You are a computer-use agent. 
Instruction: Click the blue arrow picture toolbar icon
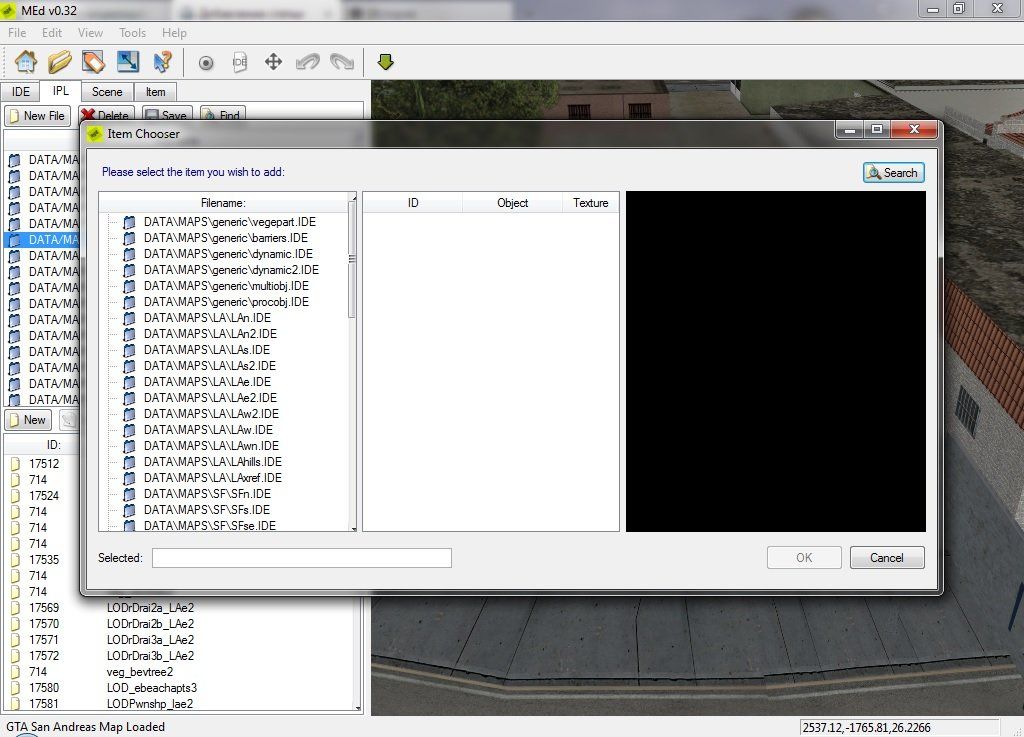(128, 62)
